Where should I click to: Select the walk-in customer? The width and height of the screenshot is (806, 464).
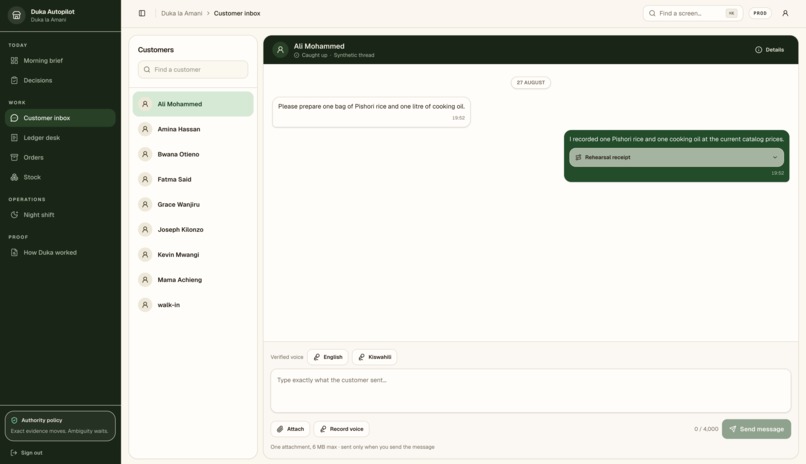[193, 305]
